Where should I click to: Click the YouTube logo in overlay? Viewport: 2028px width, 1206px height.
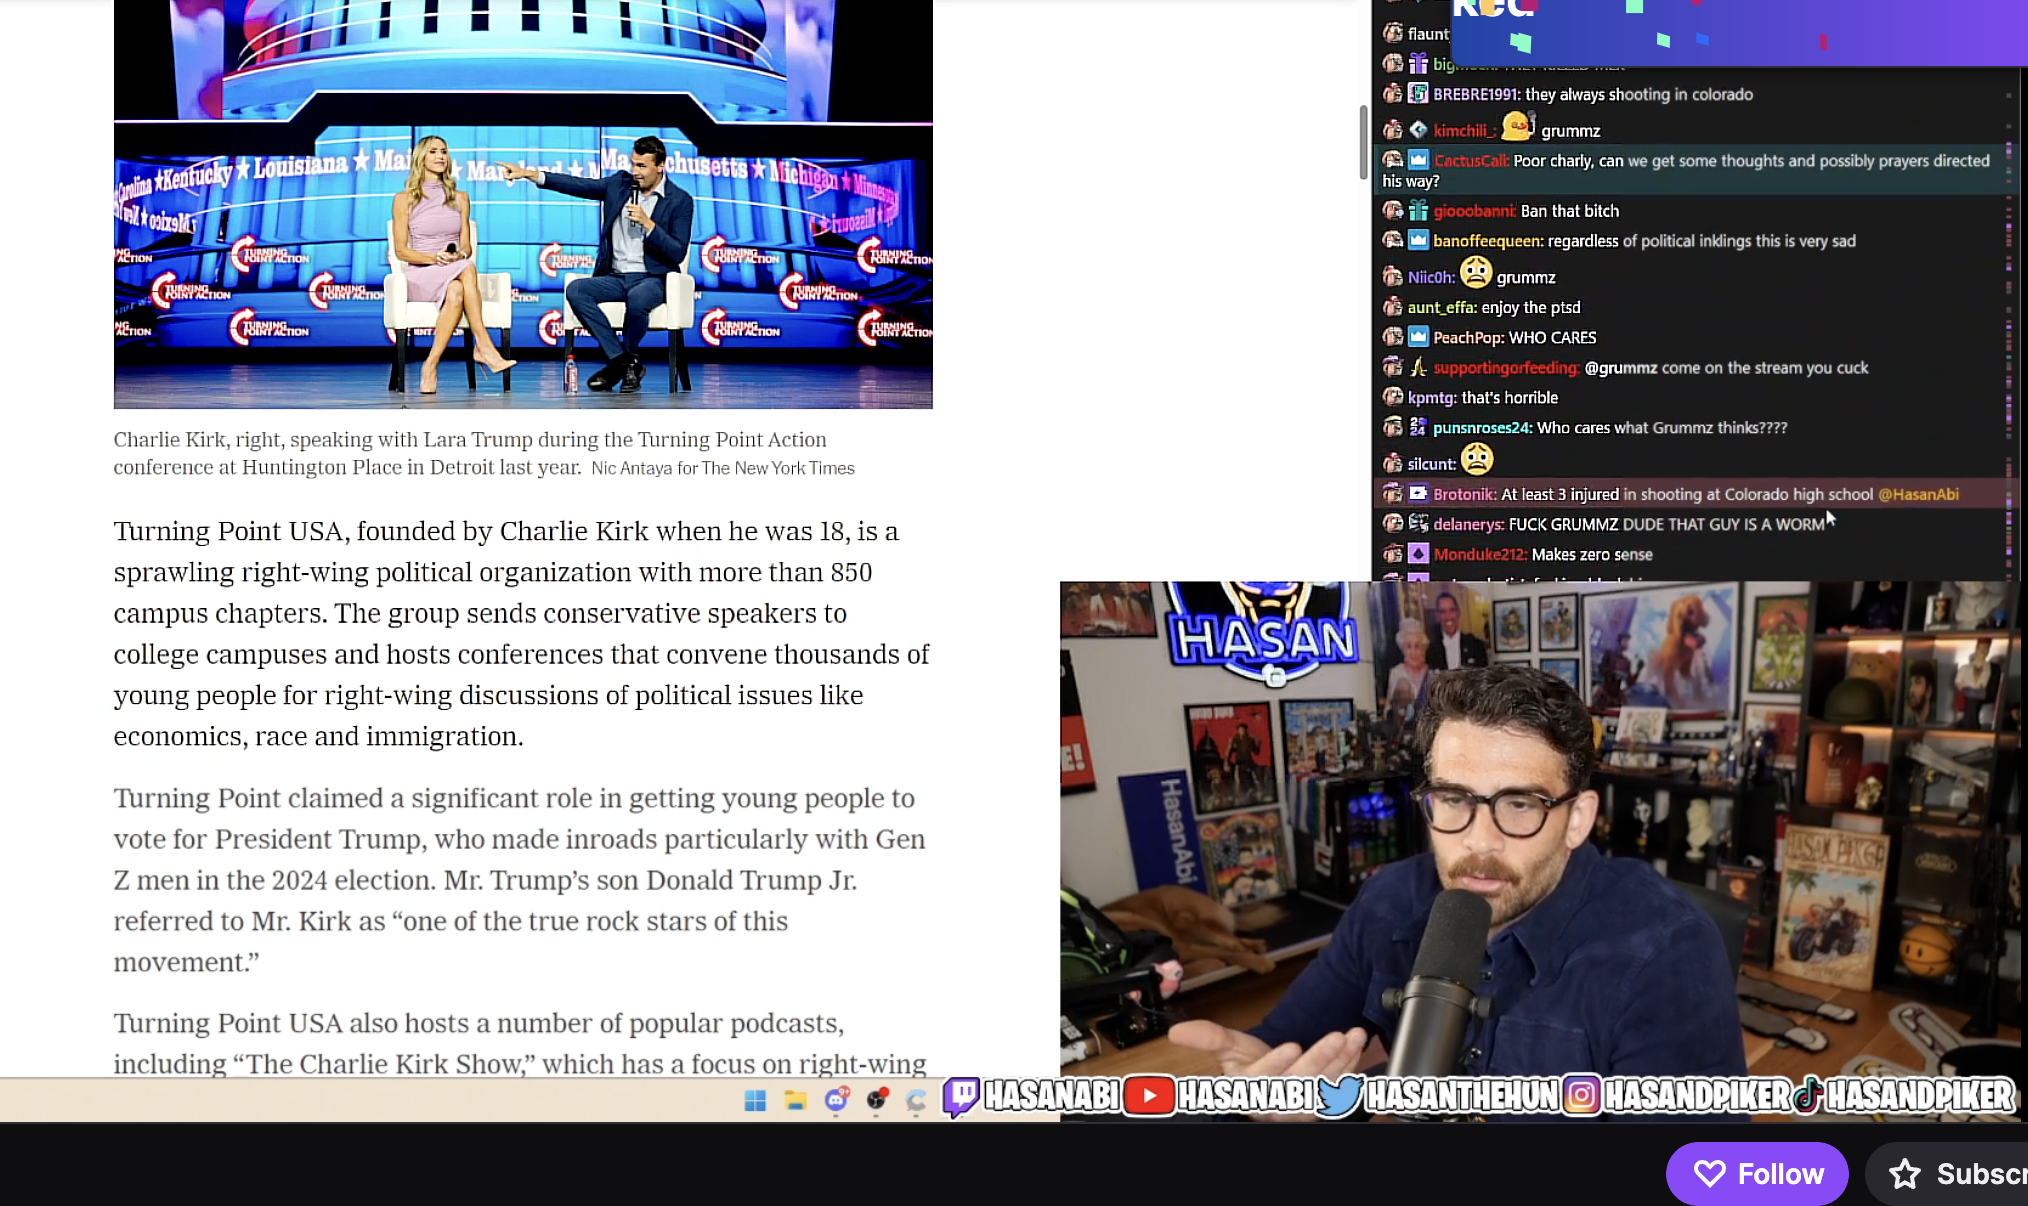[x=1148, y=1096]
